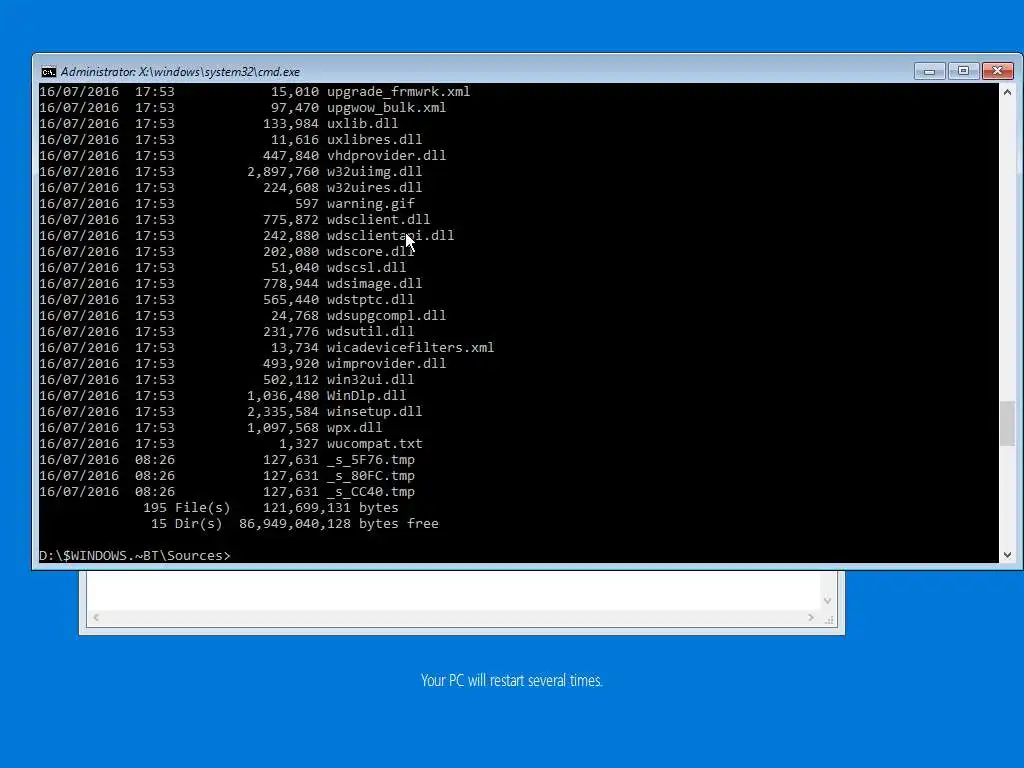Select the file name wdsupgcompl.dll
Viewport: 1024px width, 768px height.
pyautogui.click(x=387, y=315)
